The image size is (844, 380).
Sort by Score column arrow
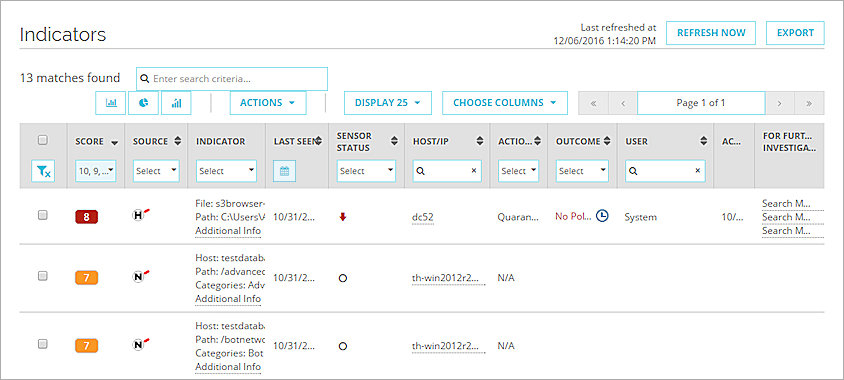(x=114, y=142)
